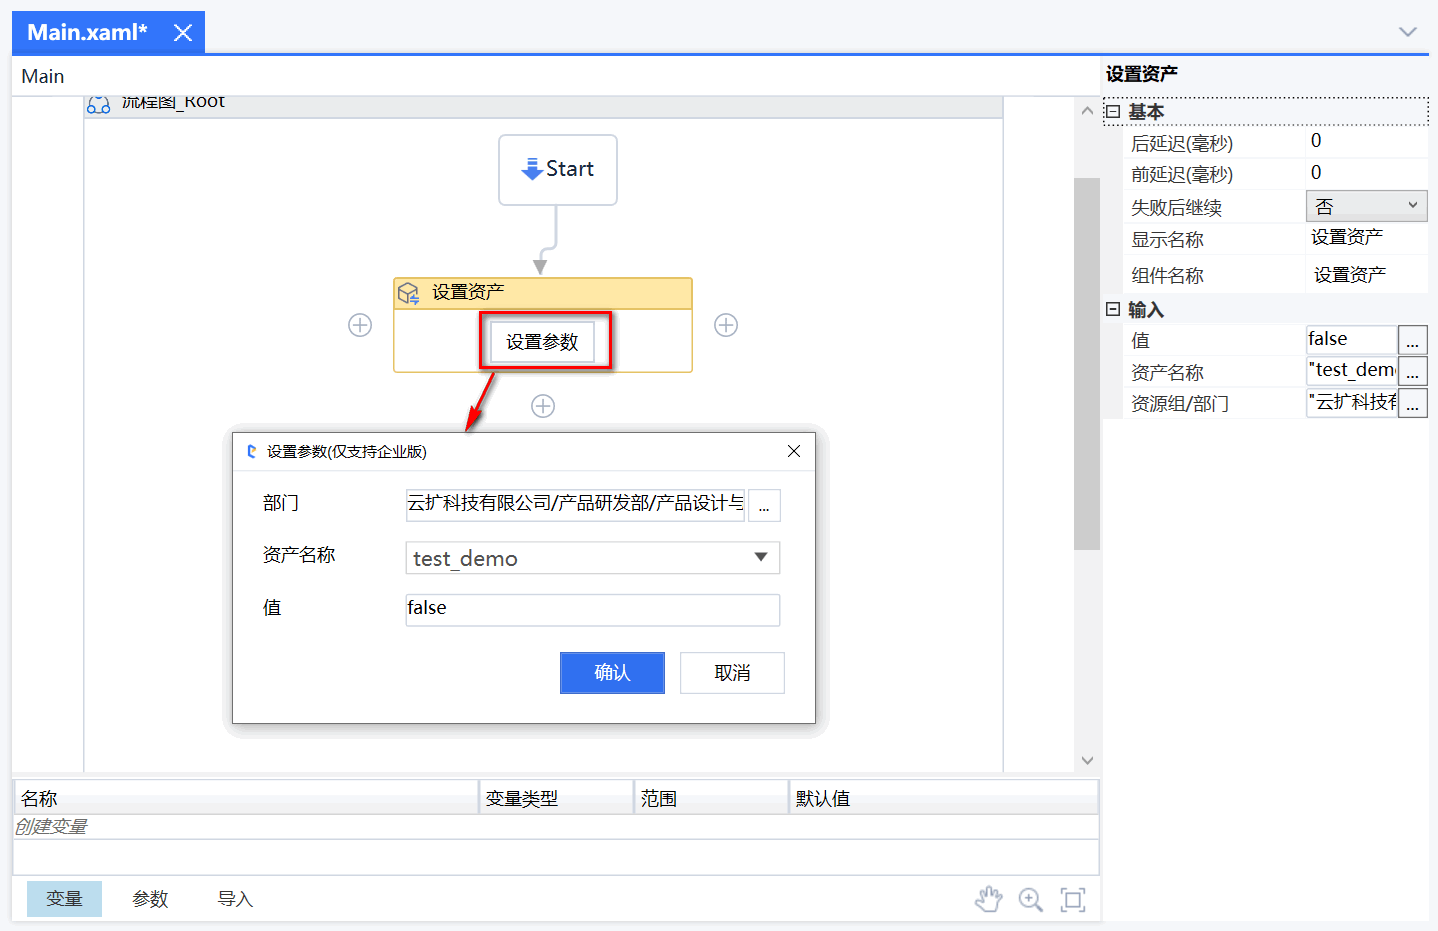Activate the pan hand tool

(x=988, y=899)
